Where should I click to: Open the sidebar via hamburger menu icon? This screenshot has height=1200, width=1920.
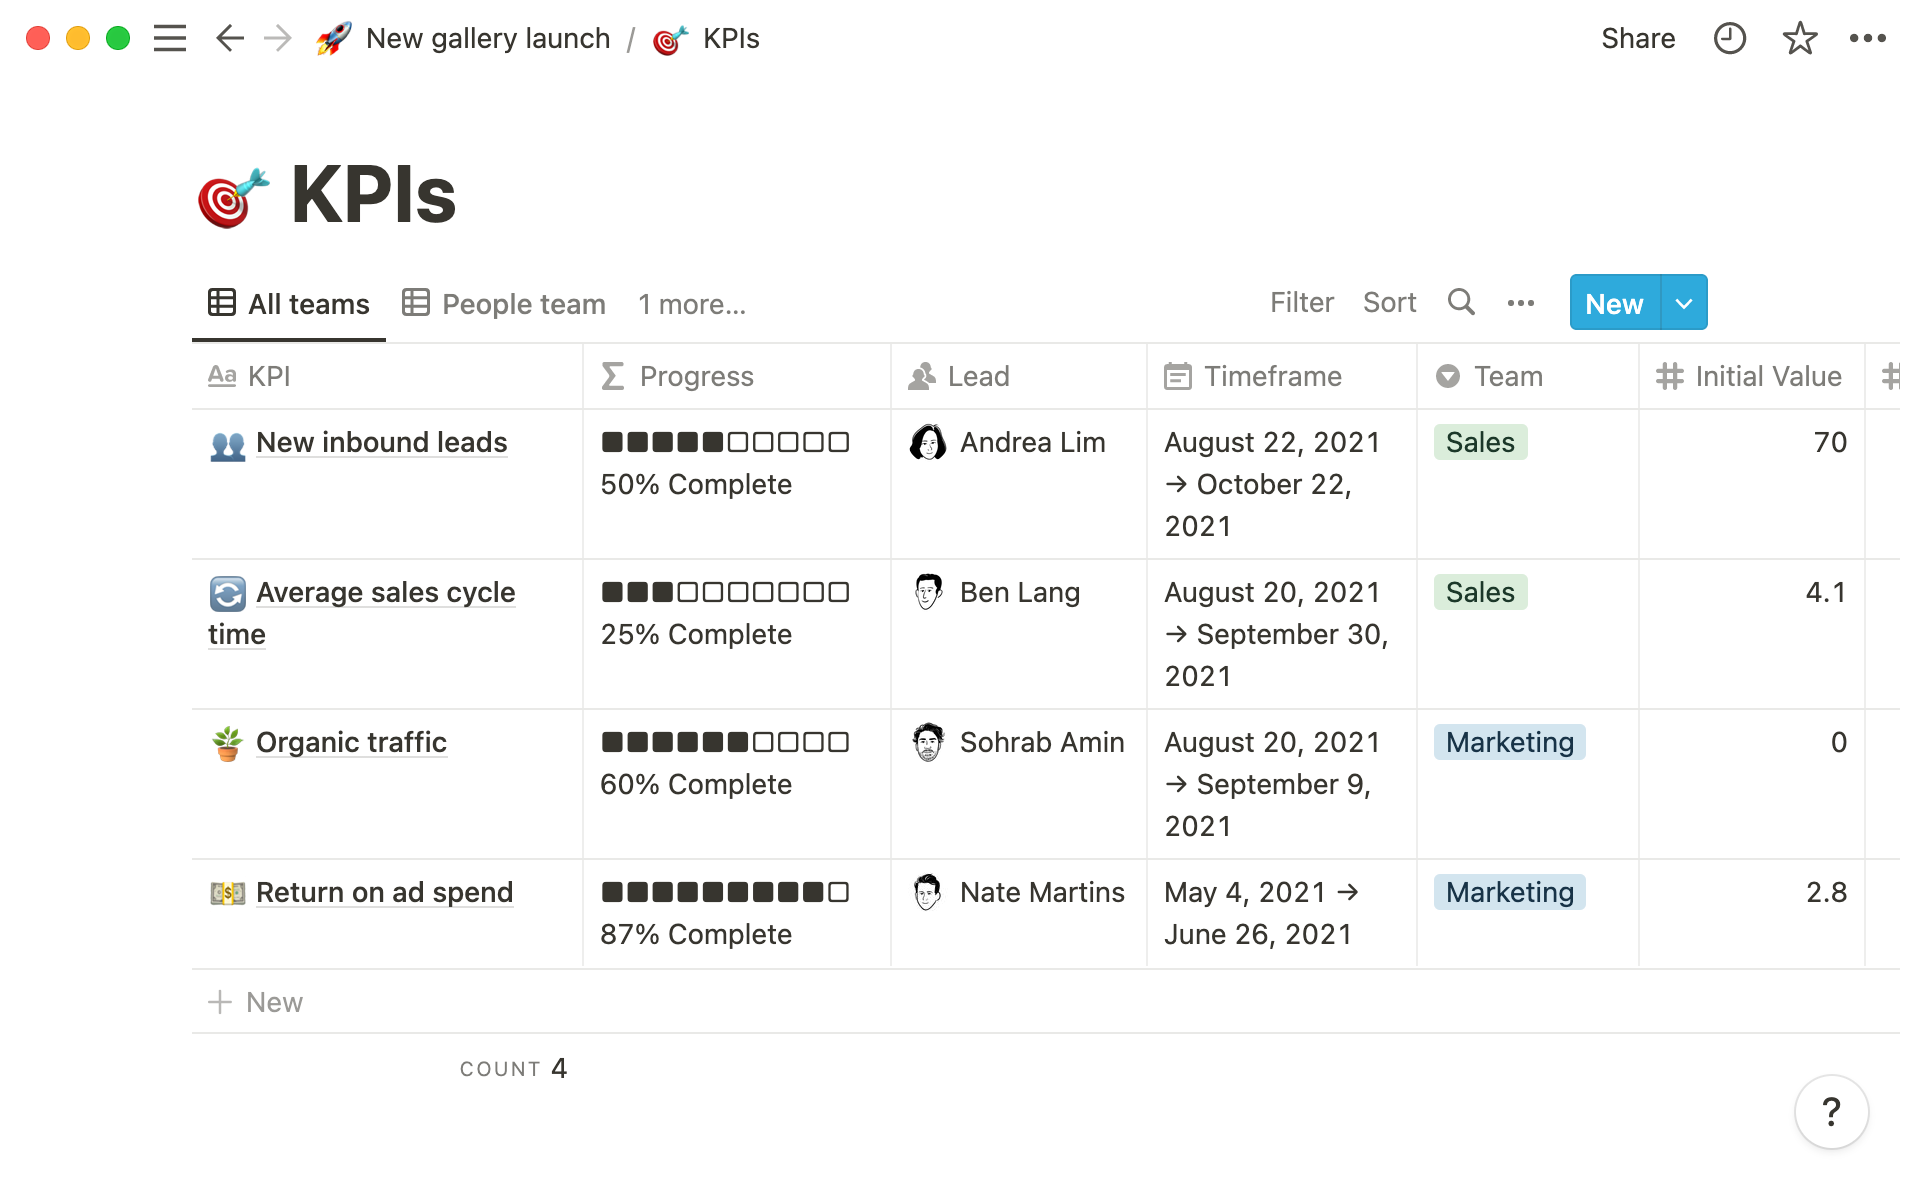(170, 38)
